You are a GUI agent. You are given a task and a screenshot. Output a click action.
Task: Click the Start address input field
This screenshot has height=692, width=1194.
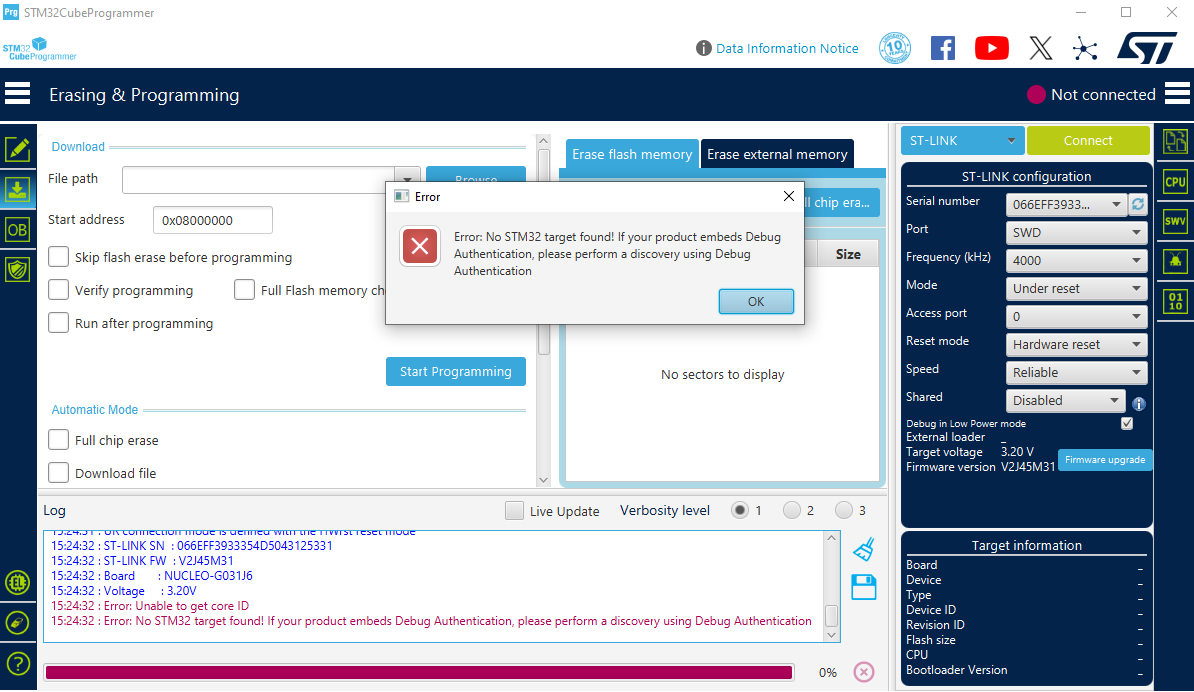pos(212,220)
